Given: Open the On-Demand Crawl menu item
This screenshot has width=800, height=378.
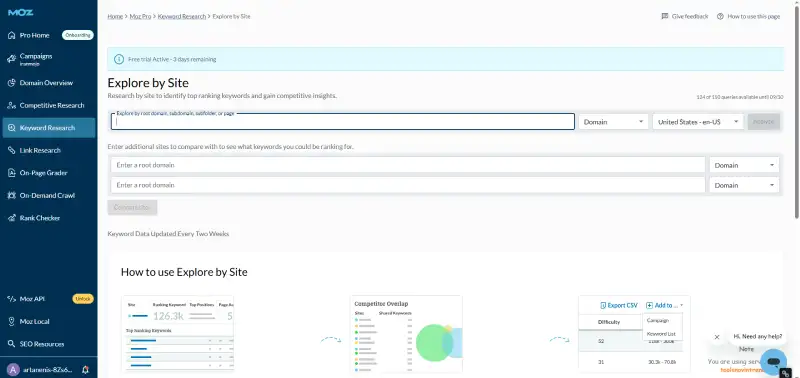Looking at the screenshot, I should (48, 195).
